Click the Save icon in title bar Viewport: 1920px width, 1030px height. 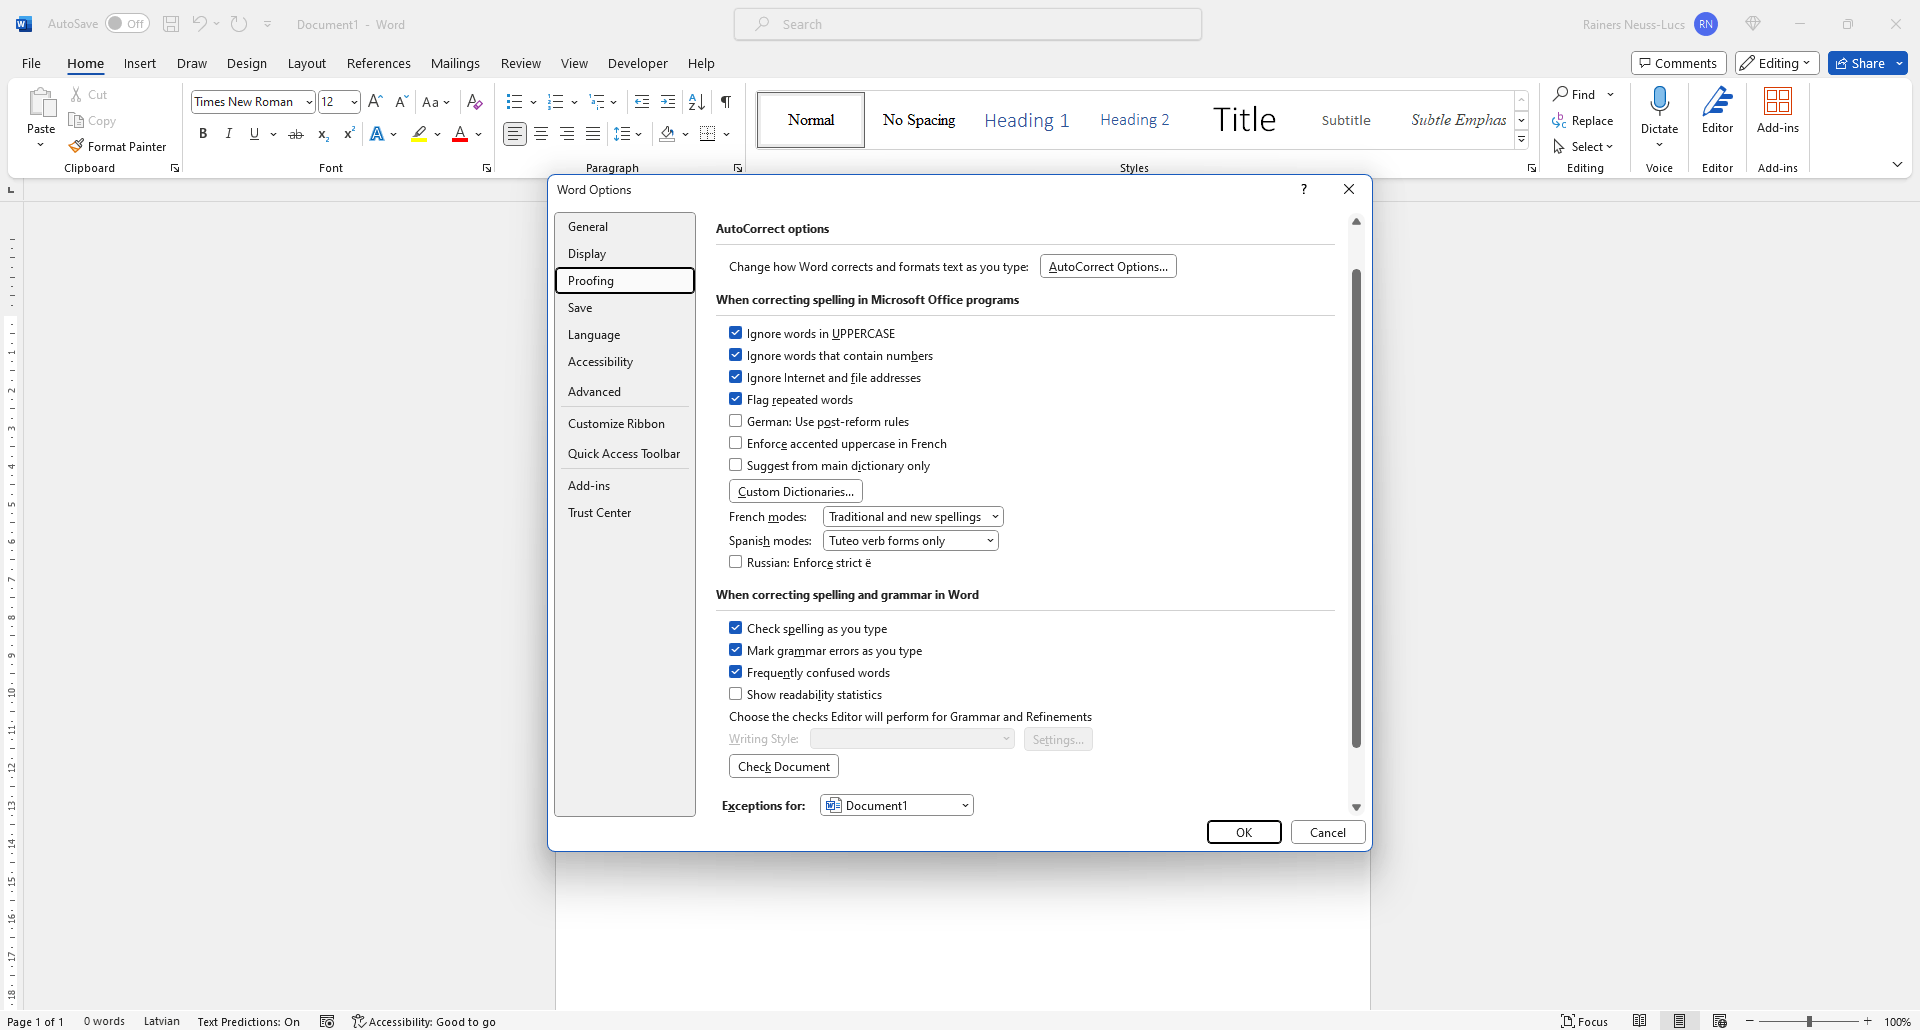tap(171, 24)
